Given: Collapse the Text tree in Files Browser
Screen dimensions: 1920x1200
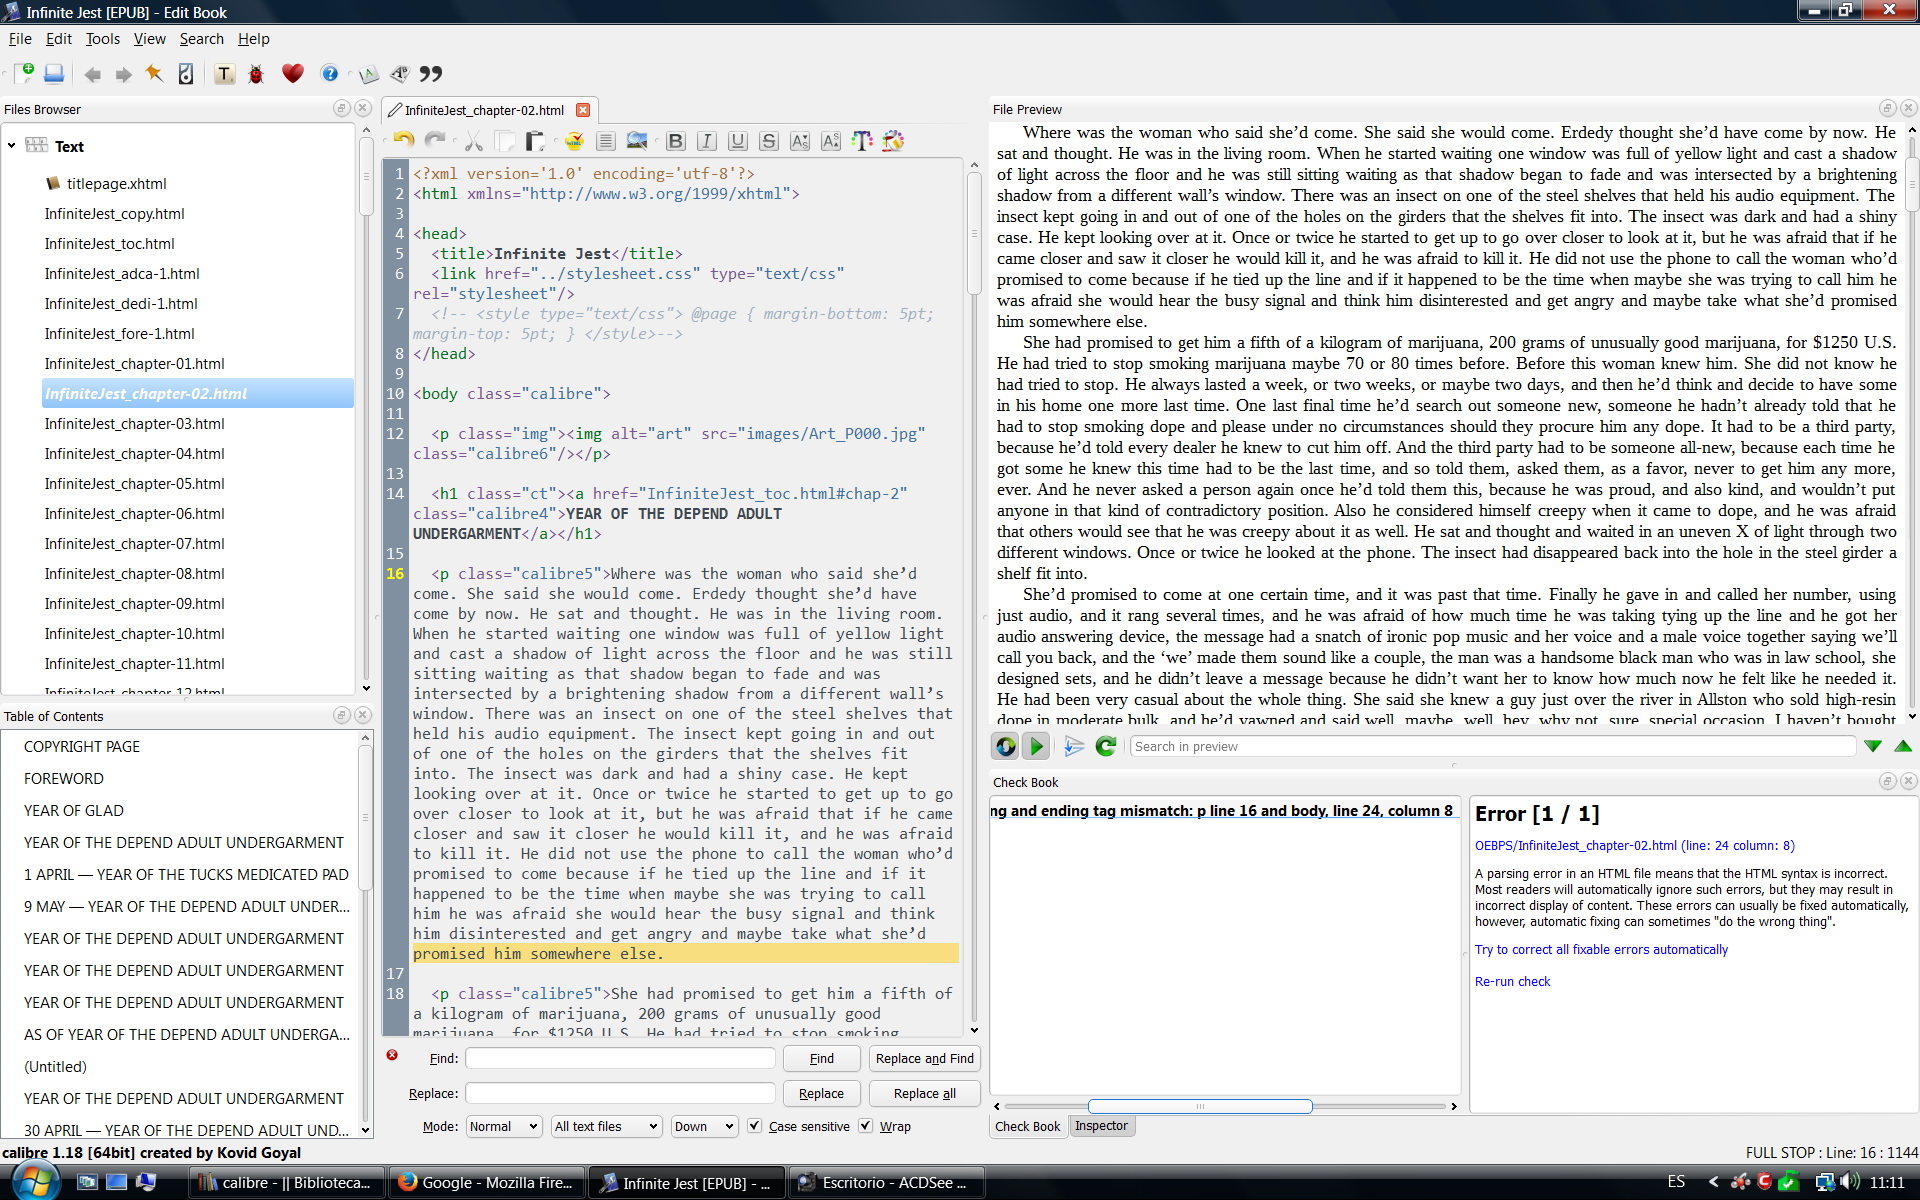Looking at the screenshot, I should click(x=12, y=146).
